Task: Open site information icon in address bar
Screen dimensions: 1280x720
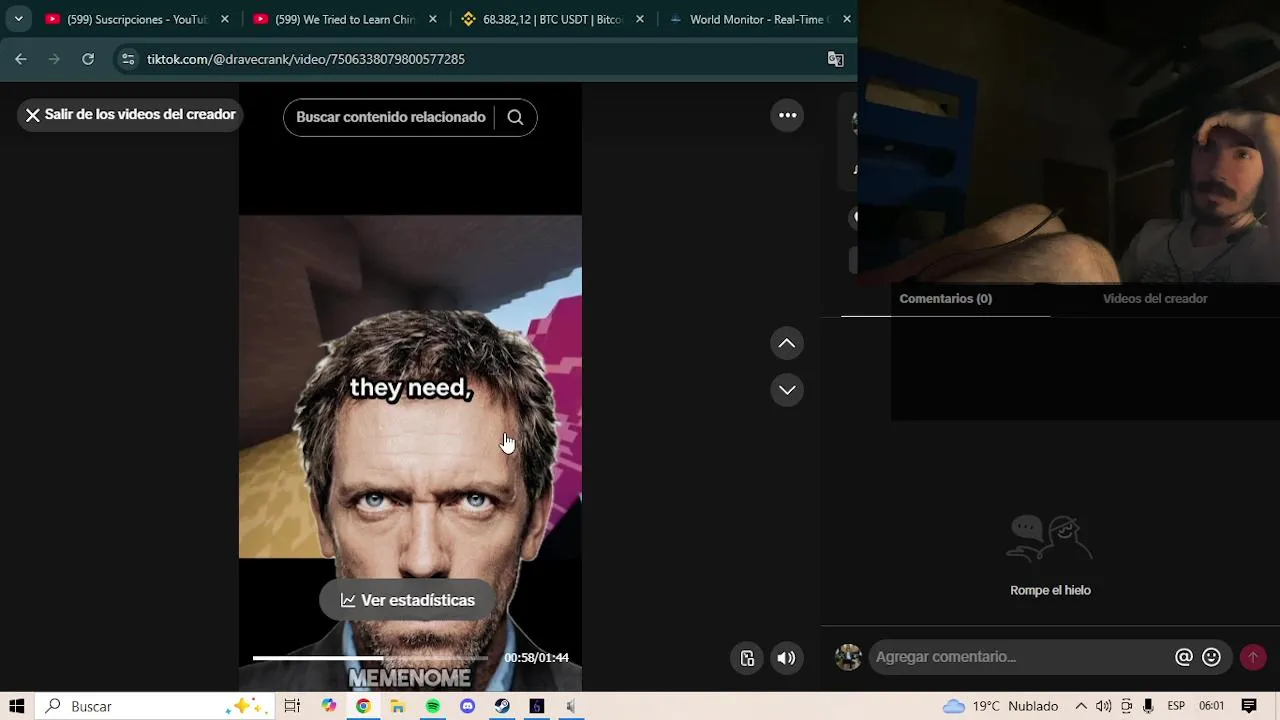Action: tap(127, 59)
